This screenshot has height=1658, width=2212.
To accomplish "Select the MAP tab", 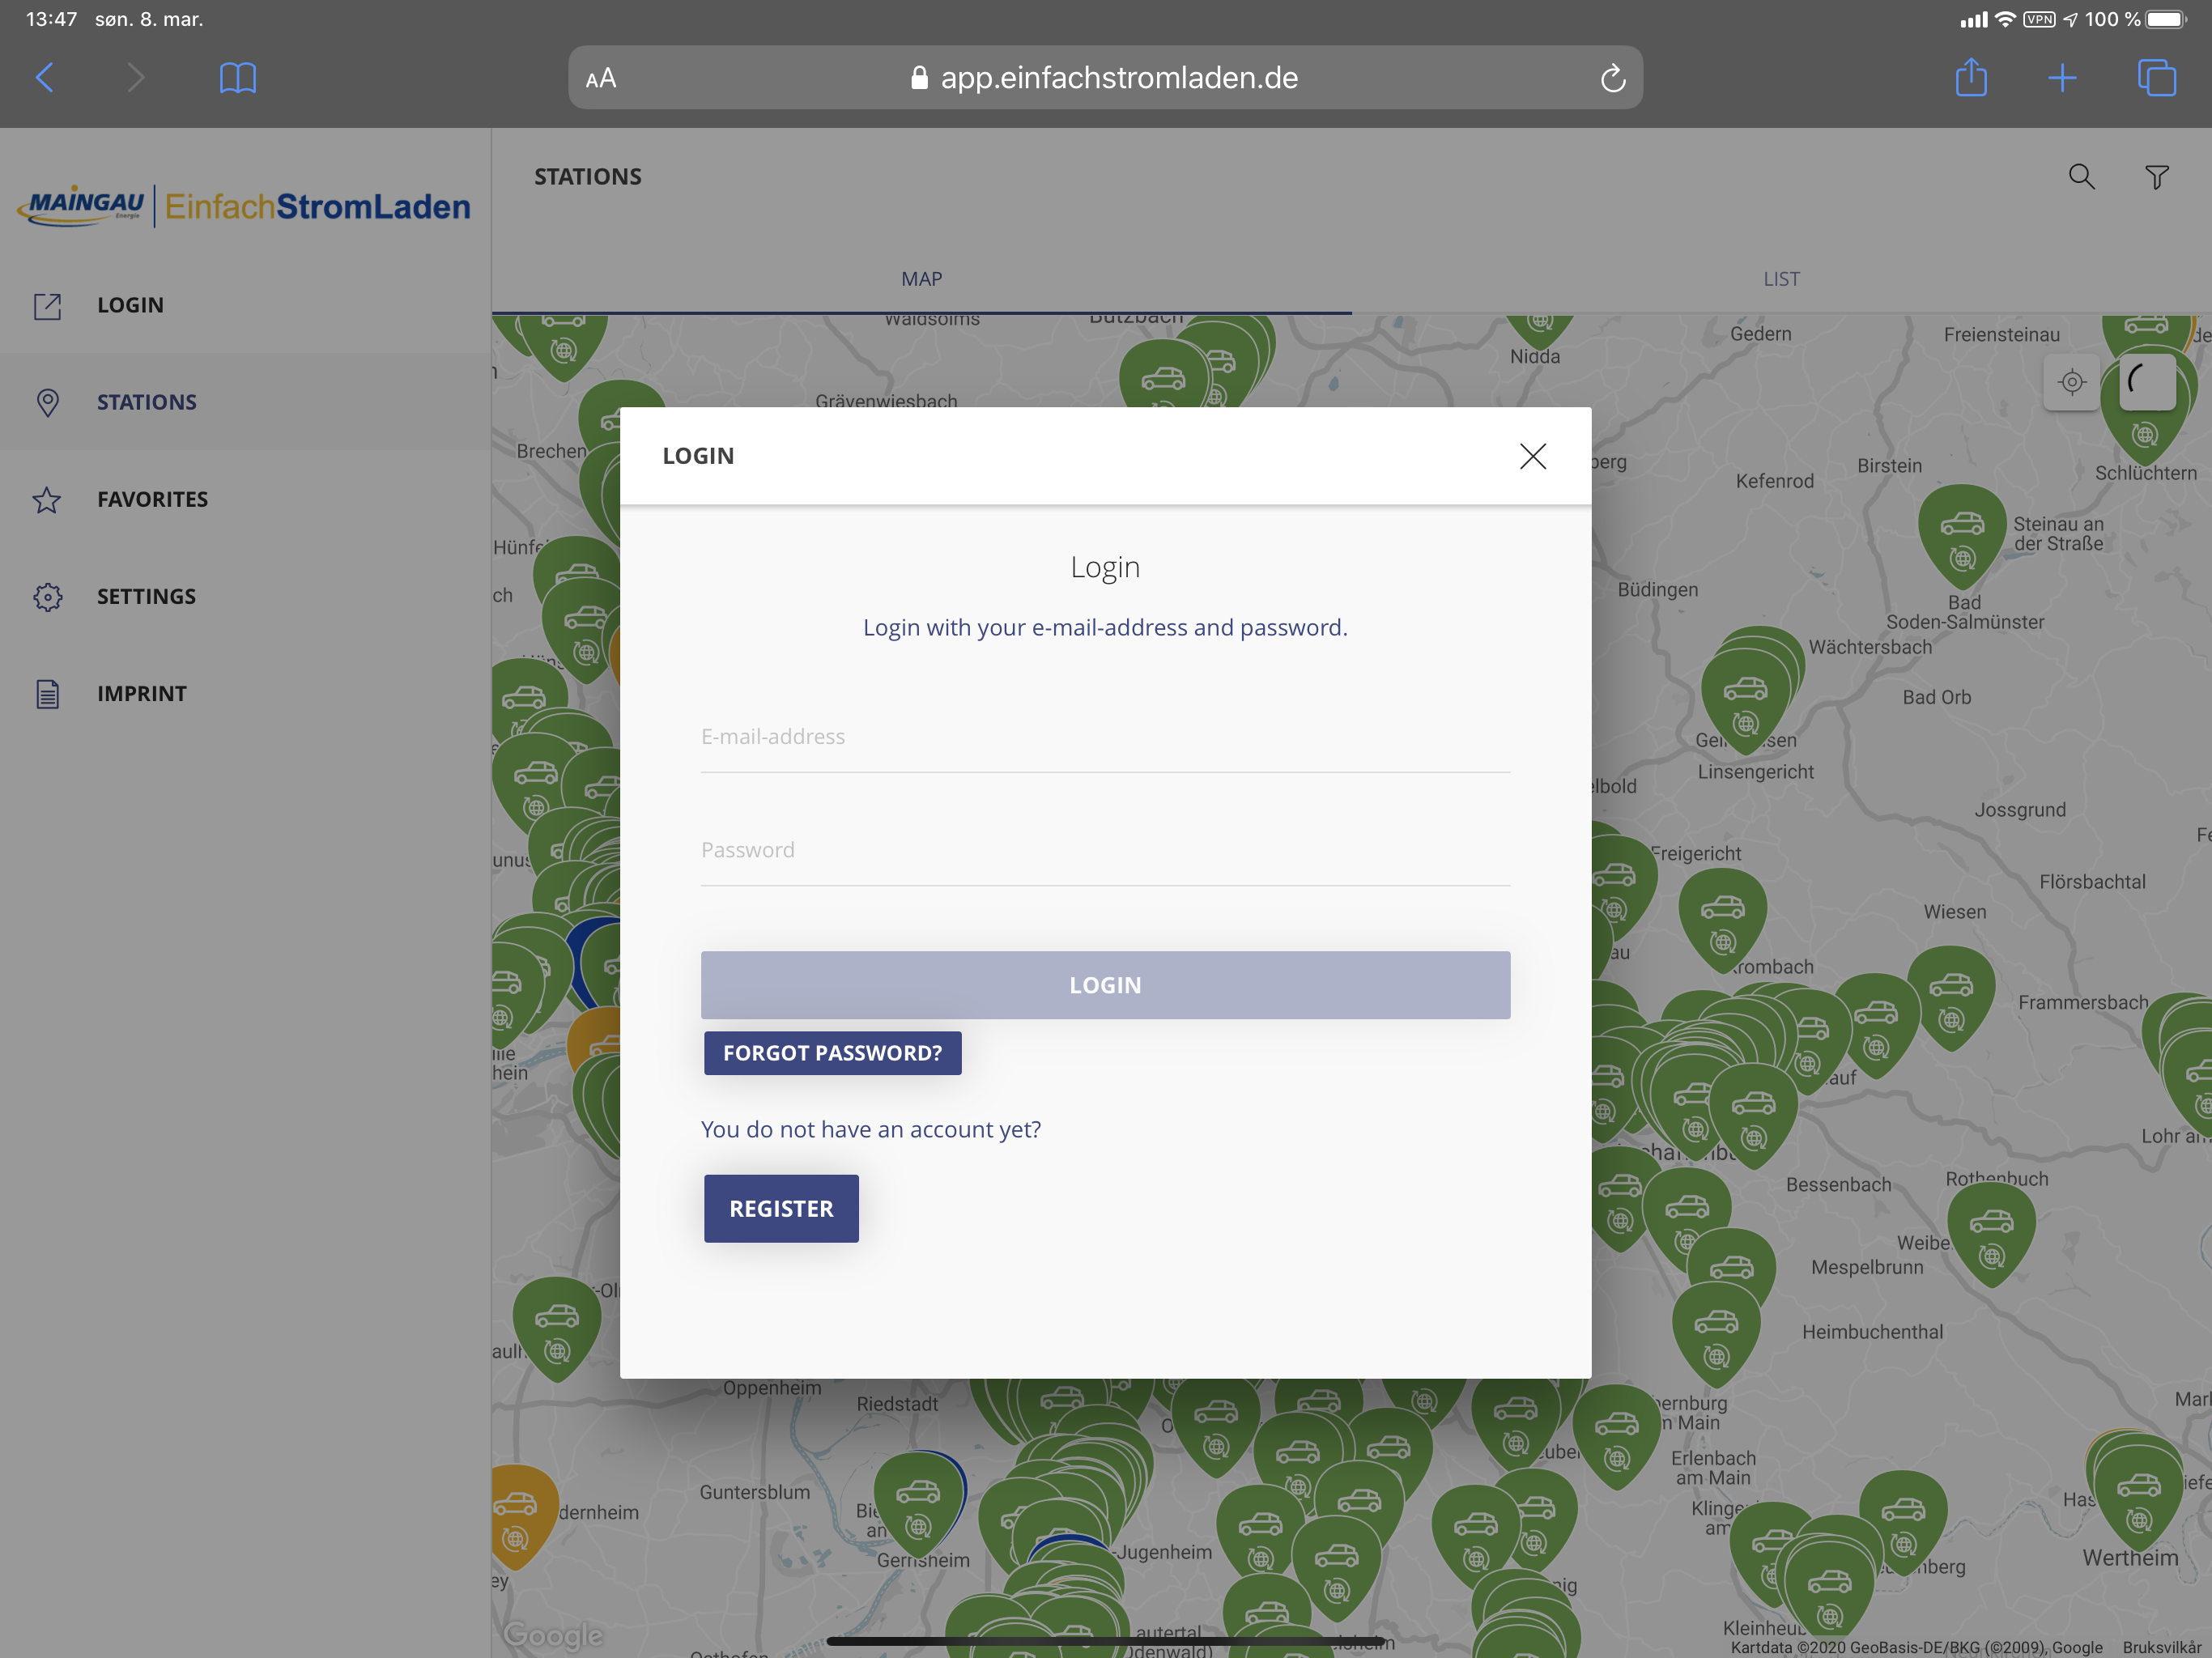I will [921, 279].
